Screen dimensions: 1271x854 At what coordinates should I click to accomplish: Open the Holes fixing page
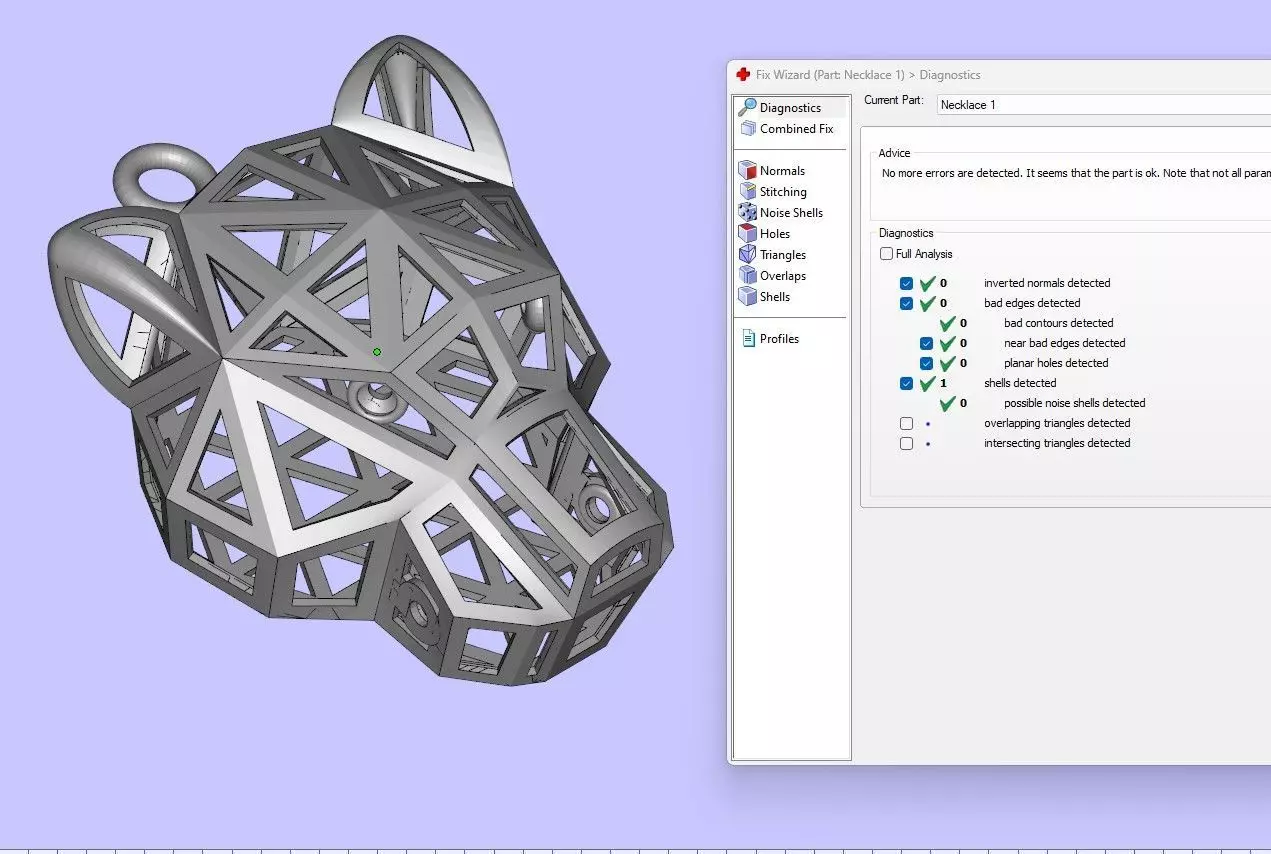pyautogui.click(x=775, y=234)
